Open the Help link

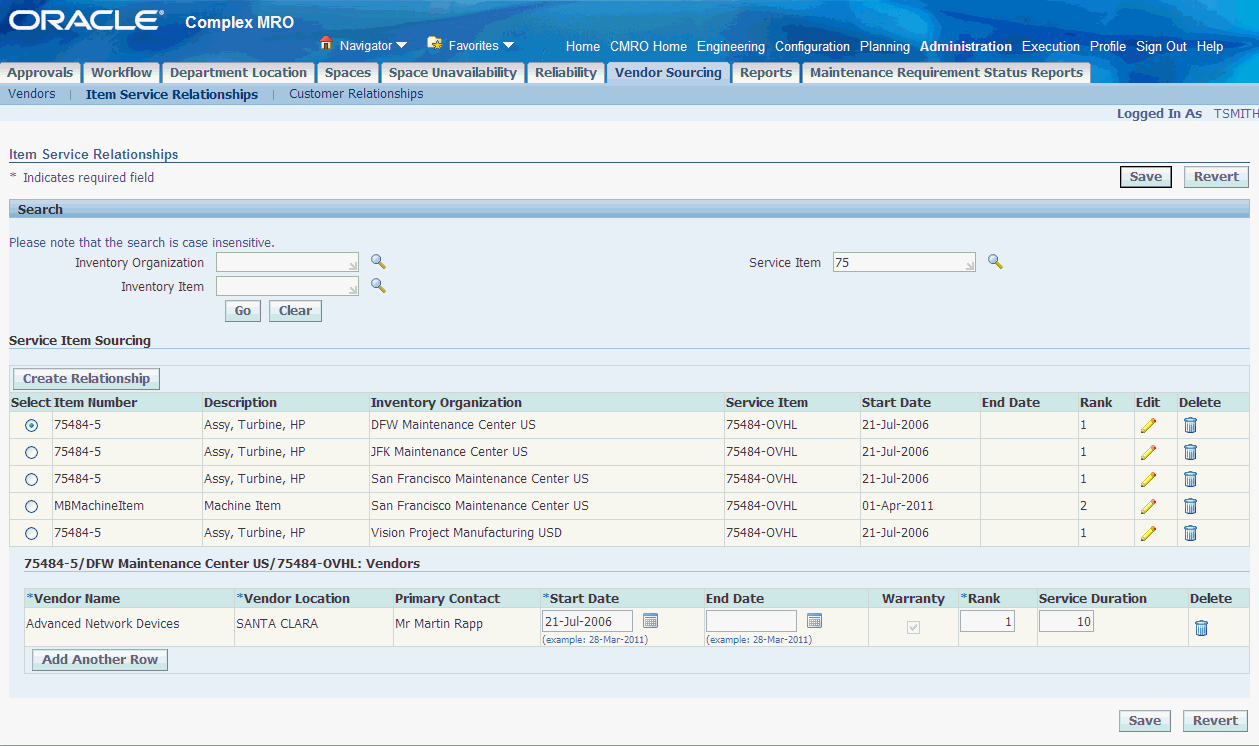tap(1210, 46)
